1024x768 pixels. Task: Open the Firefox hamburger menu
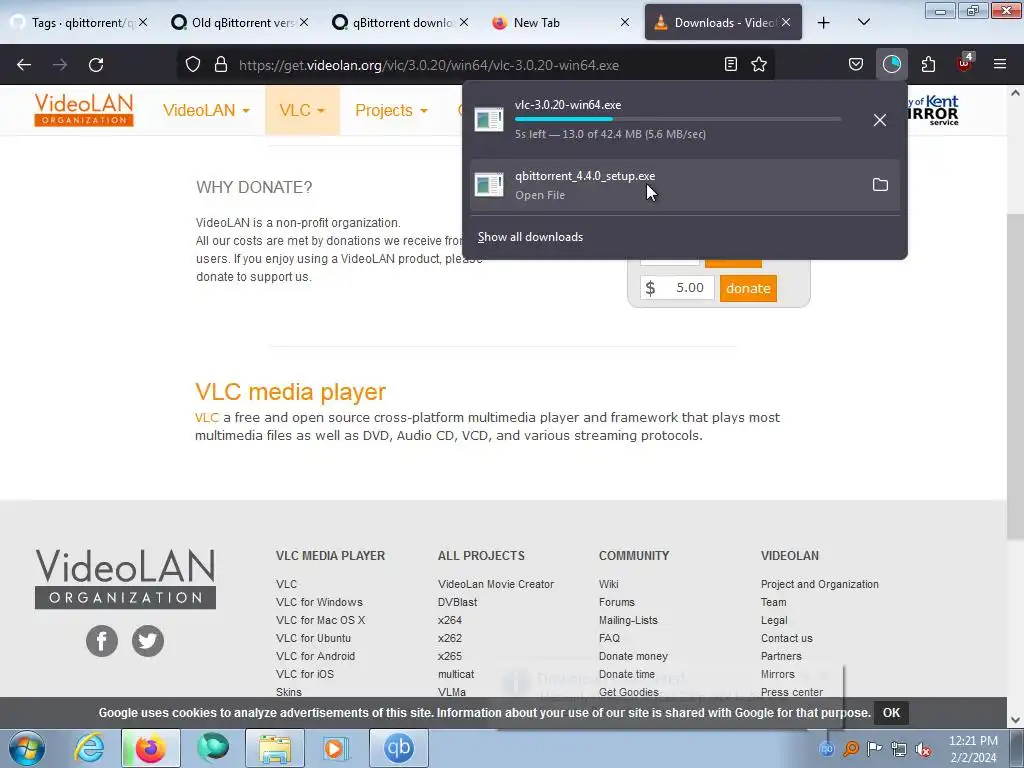point(1000,65)
